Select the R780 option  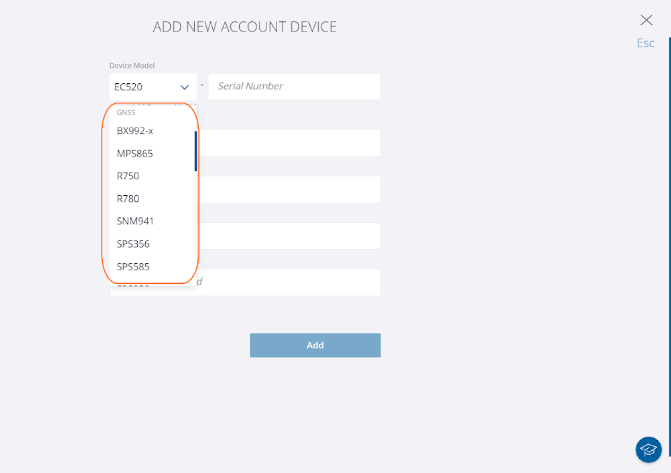click(128, 198)
